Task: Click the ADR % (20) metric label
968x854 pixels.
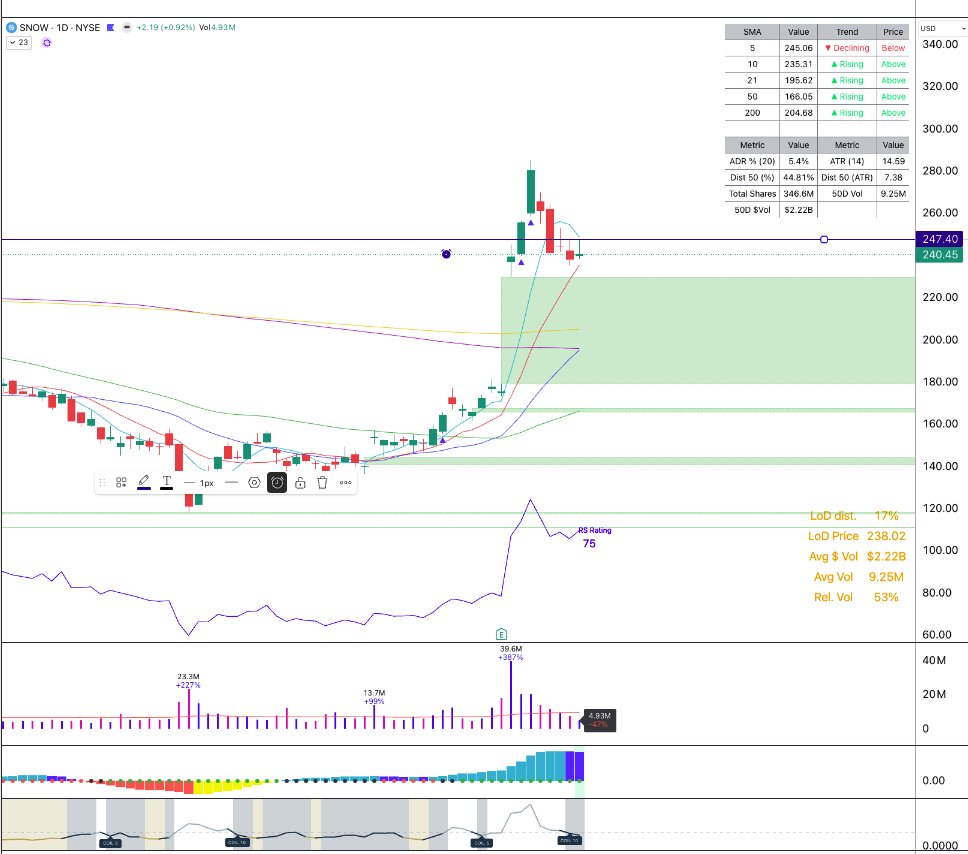Action: 752,161
